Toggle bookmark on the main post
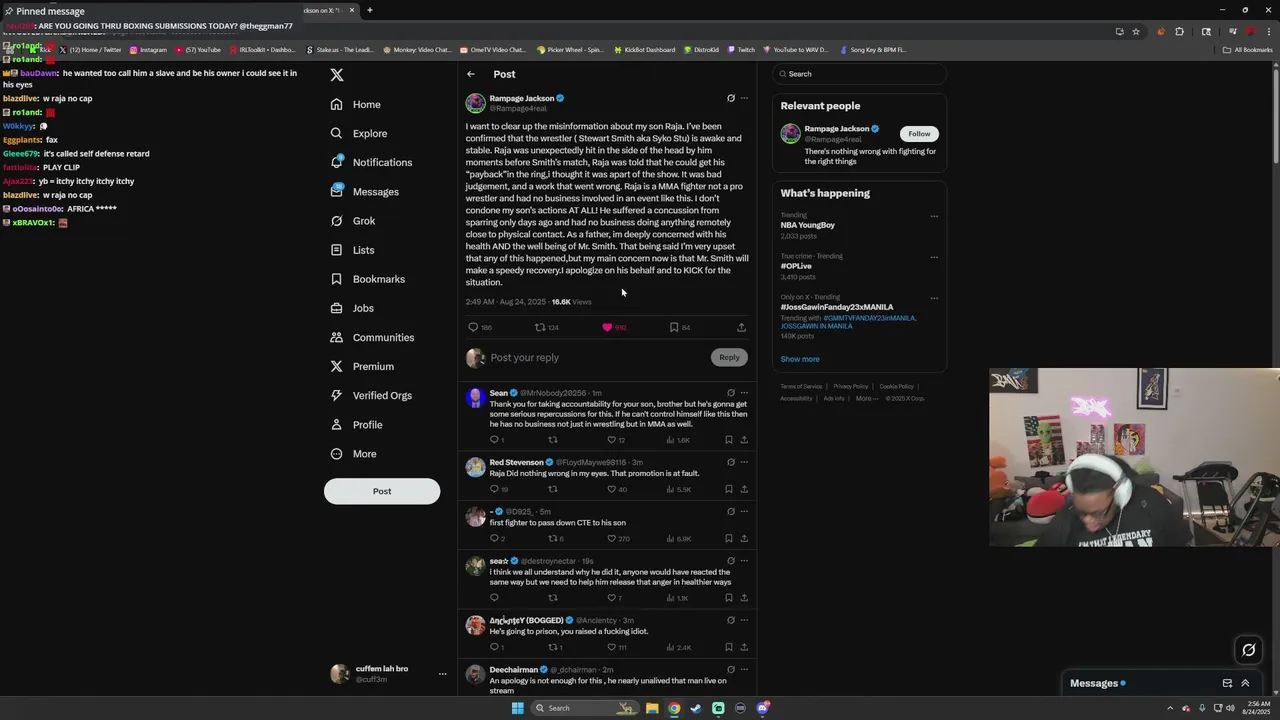 [674, 327]
